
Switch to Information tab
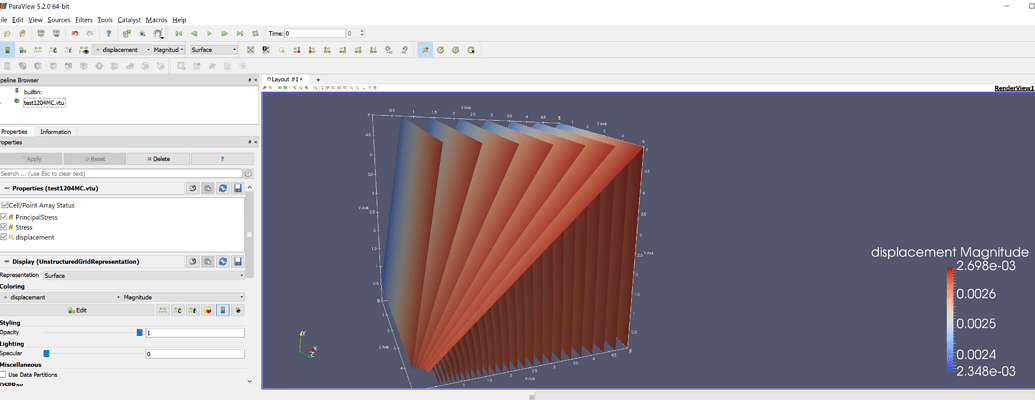point(55,132)
